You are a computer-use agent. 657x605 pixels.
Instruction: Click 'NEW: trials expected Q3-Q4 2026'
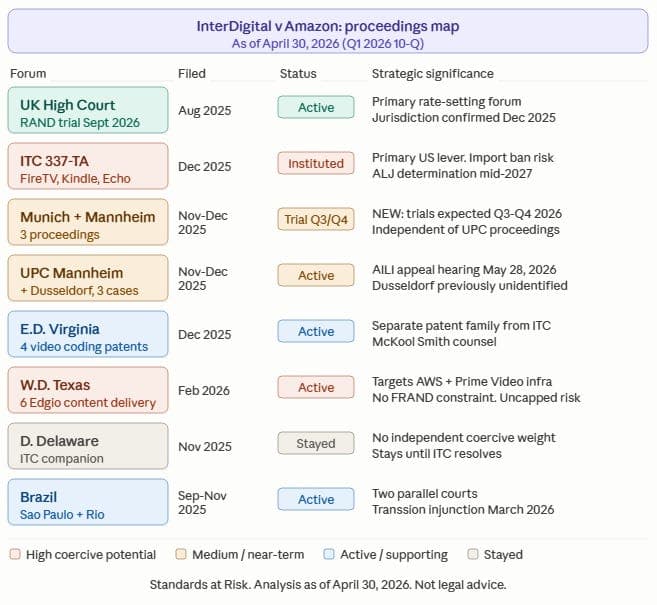pyautogui.click(x=467, y=214)
